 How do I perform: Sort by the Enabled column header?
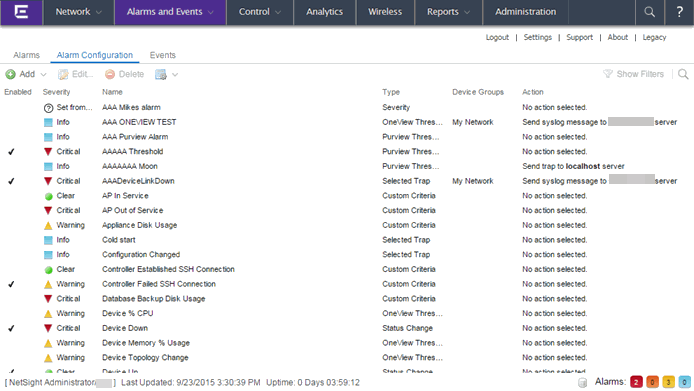(x=18, y=92)
